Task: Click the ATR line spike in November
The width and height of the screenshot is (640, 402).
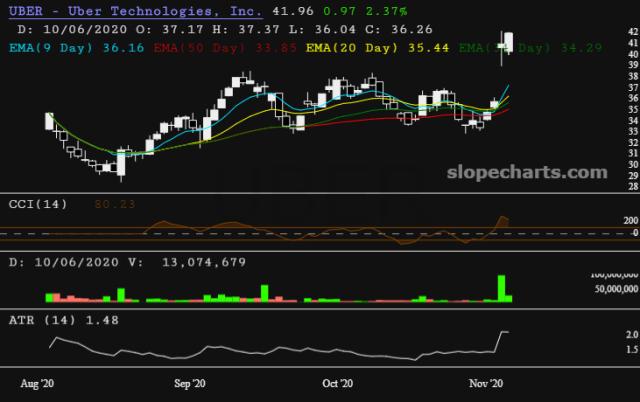Action: point(504,332)
